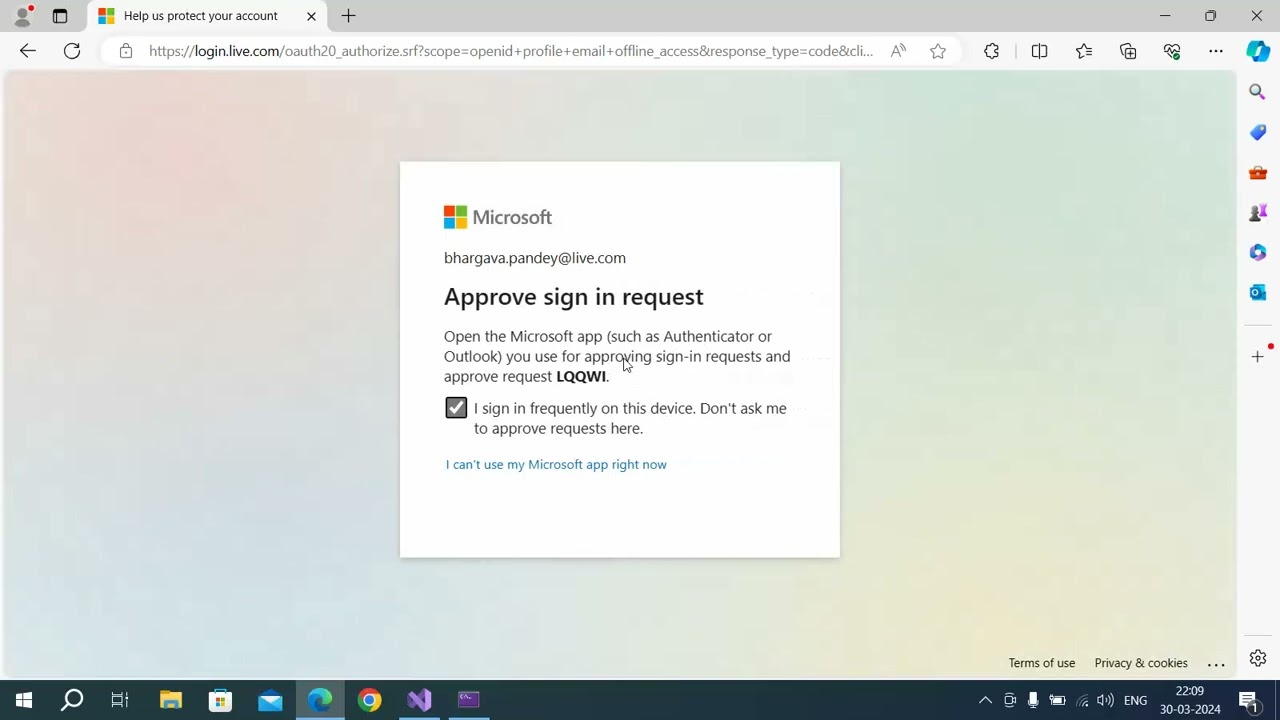
Task: Open the Privacy & cookies link
Action: (x=1141, y=663)
